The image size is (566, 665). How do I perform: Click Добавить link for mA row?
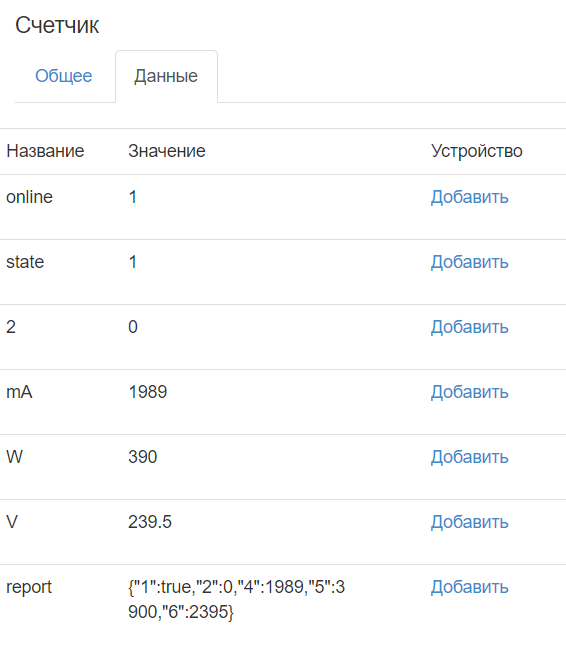click(x=469, y=392)
